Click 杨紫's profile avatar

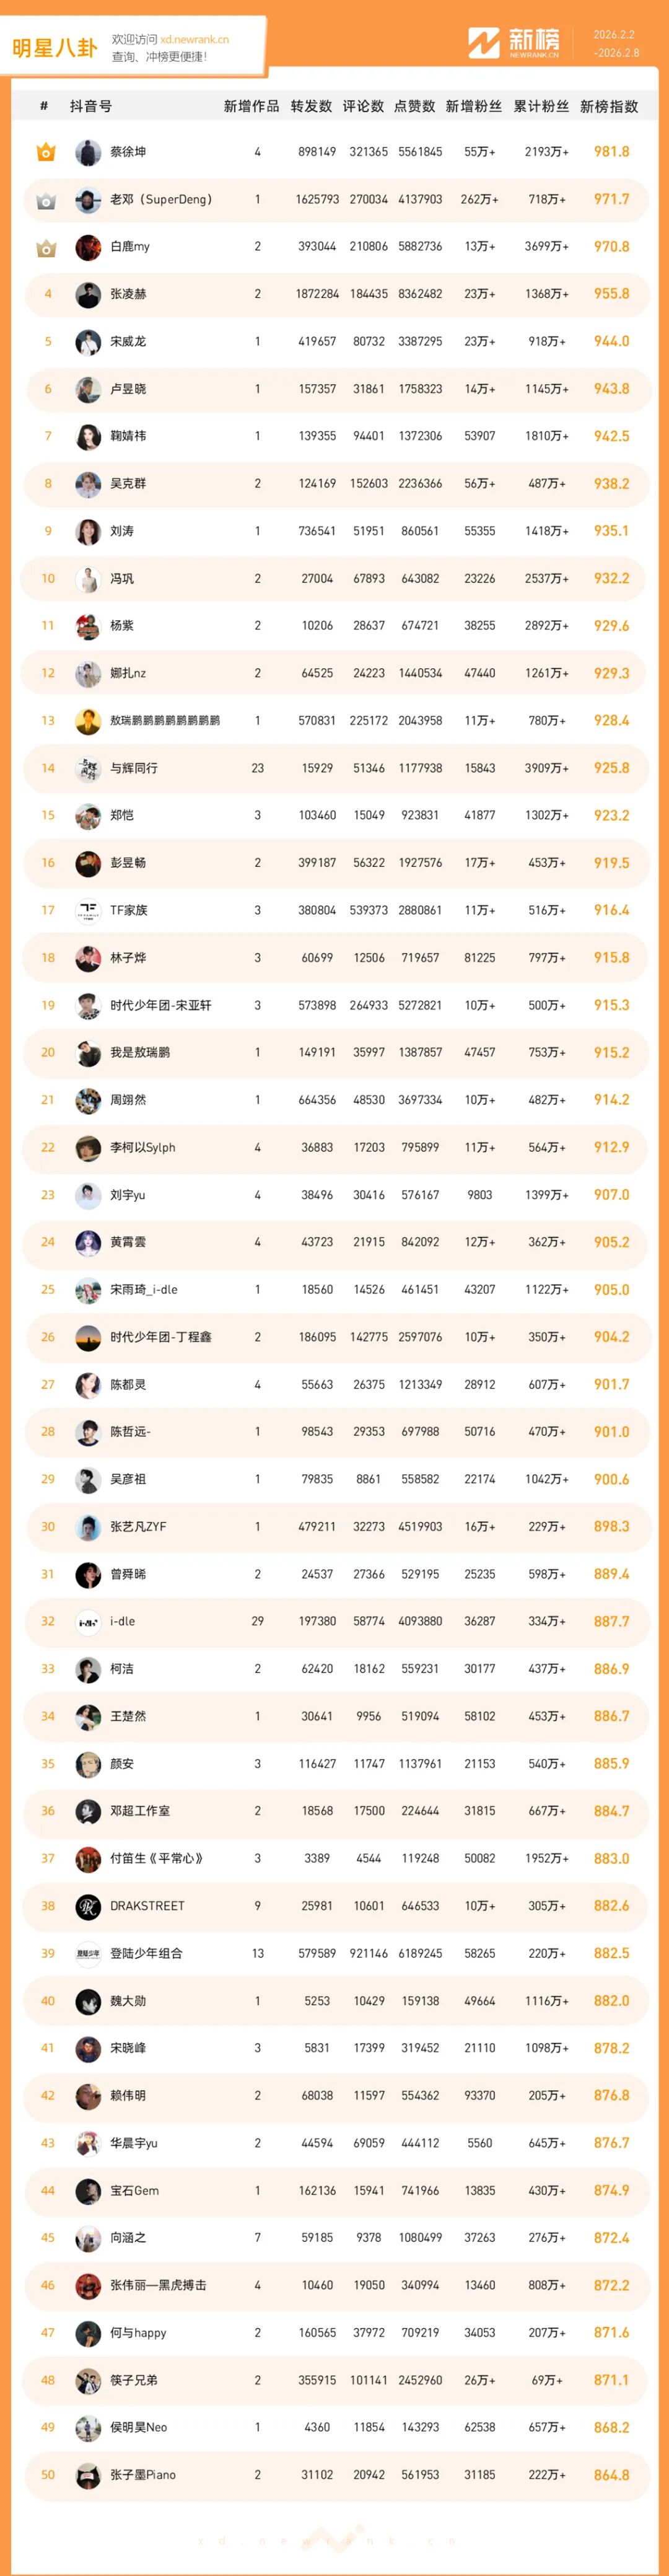point(88,626)
